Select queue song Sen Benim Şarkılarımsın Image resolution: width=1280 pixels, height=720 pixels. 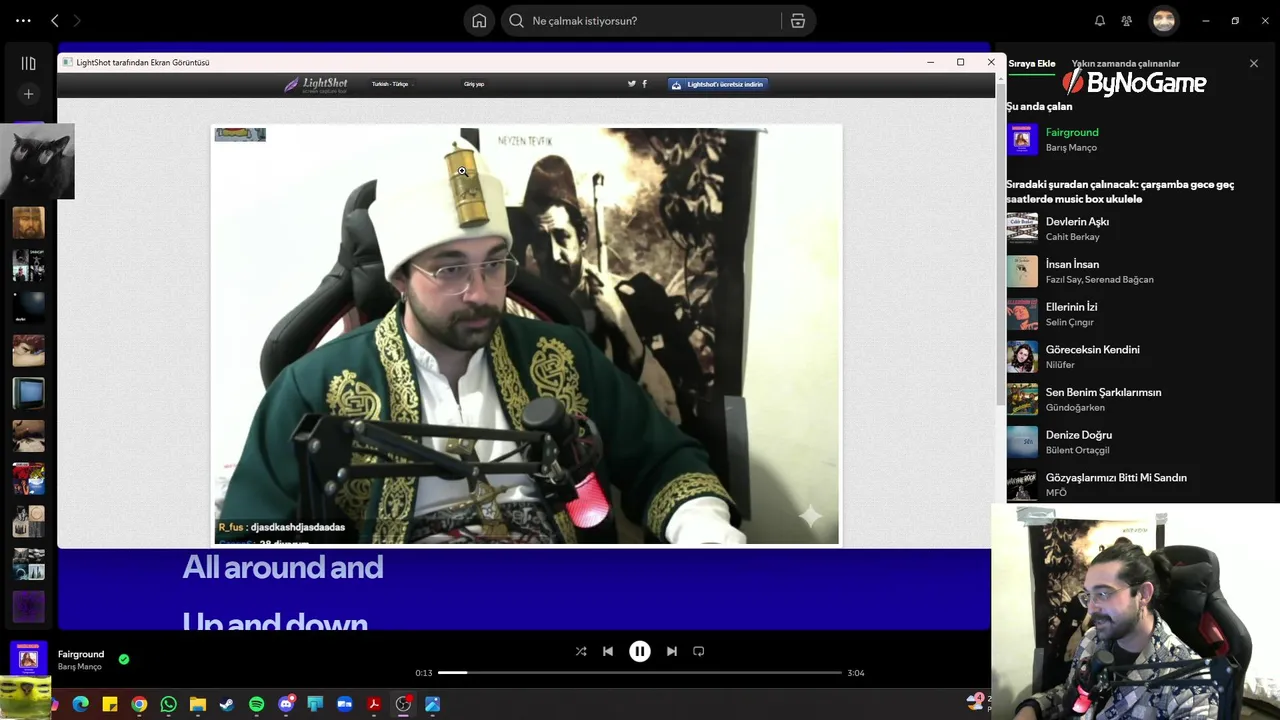click(1103, 392)
